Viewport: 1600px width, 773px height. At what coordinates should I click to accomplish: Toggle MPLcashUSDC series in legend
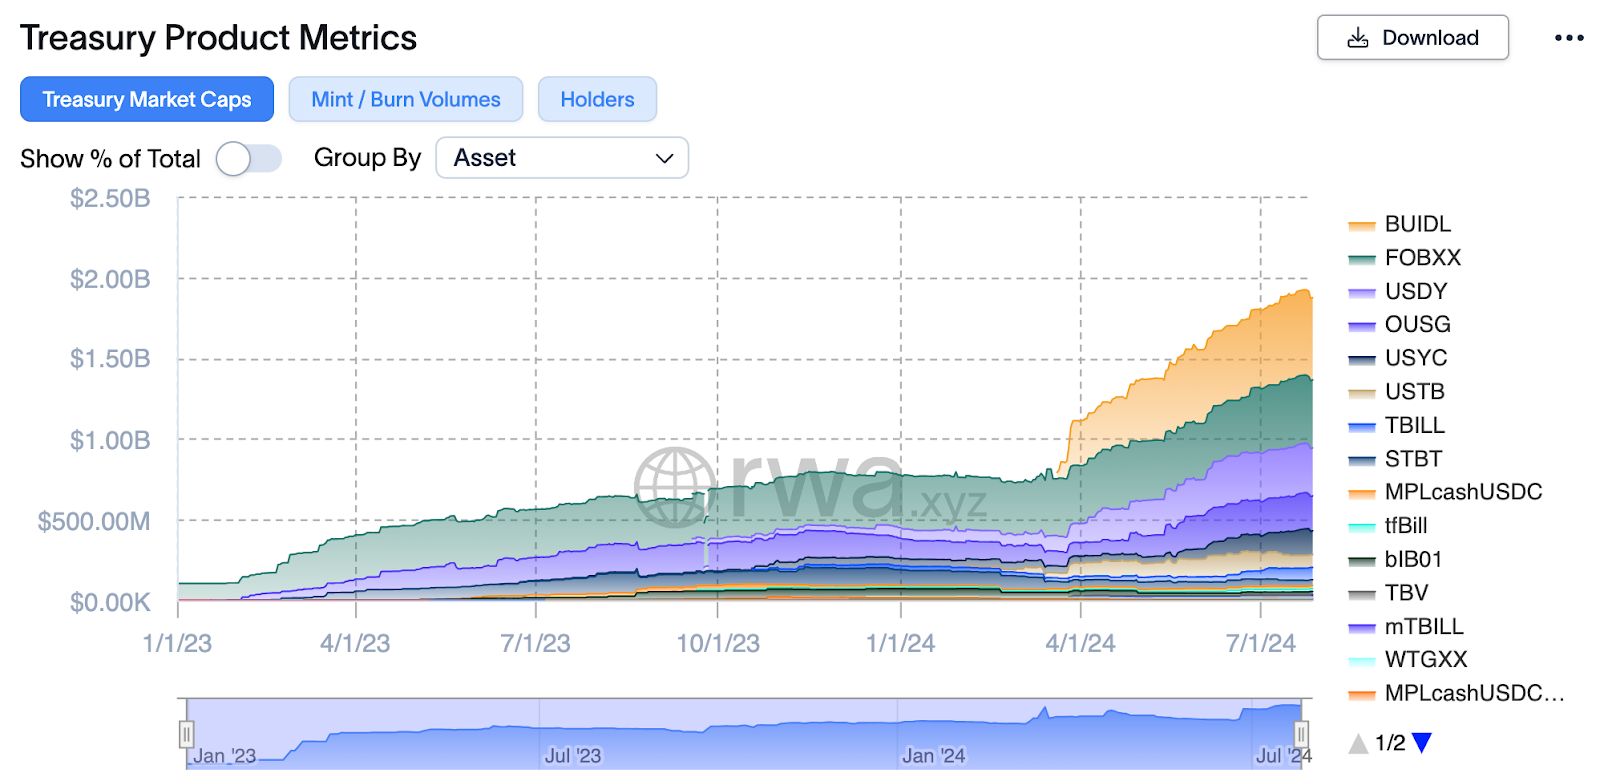click(1446, 492)
